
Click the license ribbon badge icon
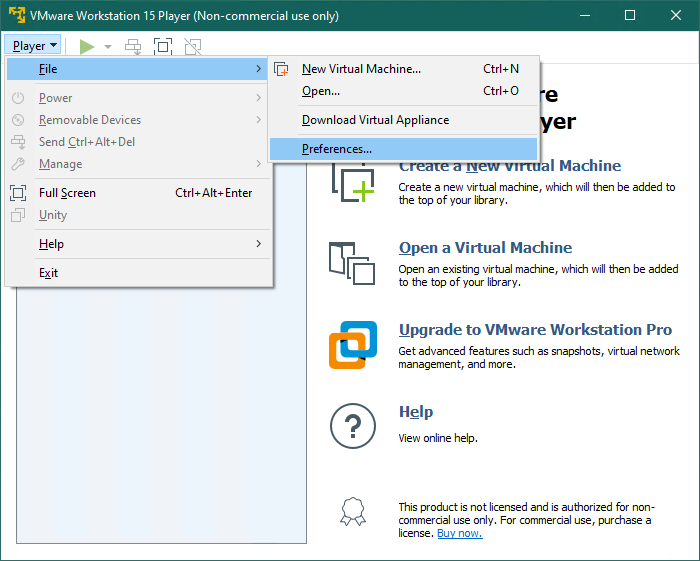(x=353, y=511)
